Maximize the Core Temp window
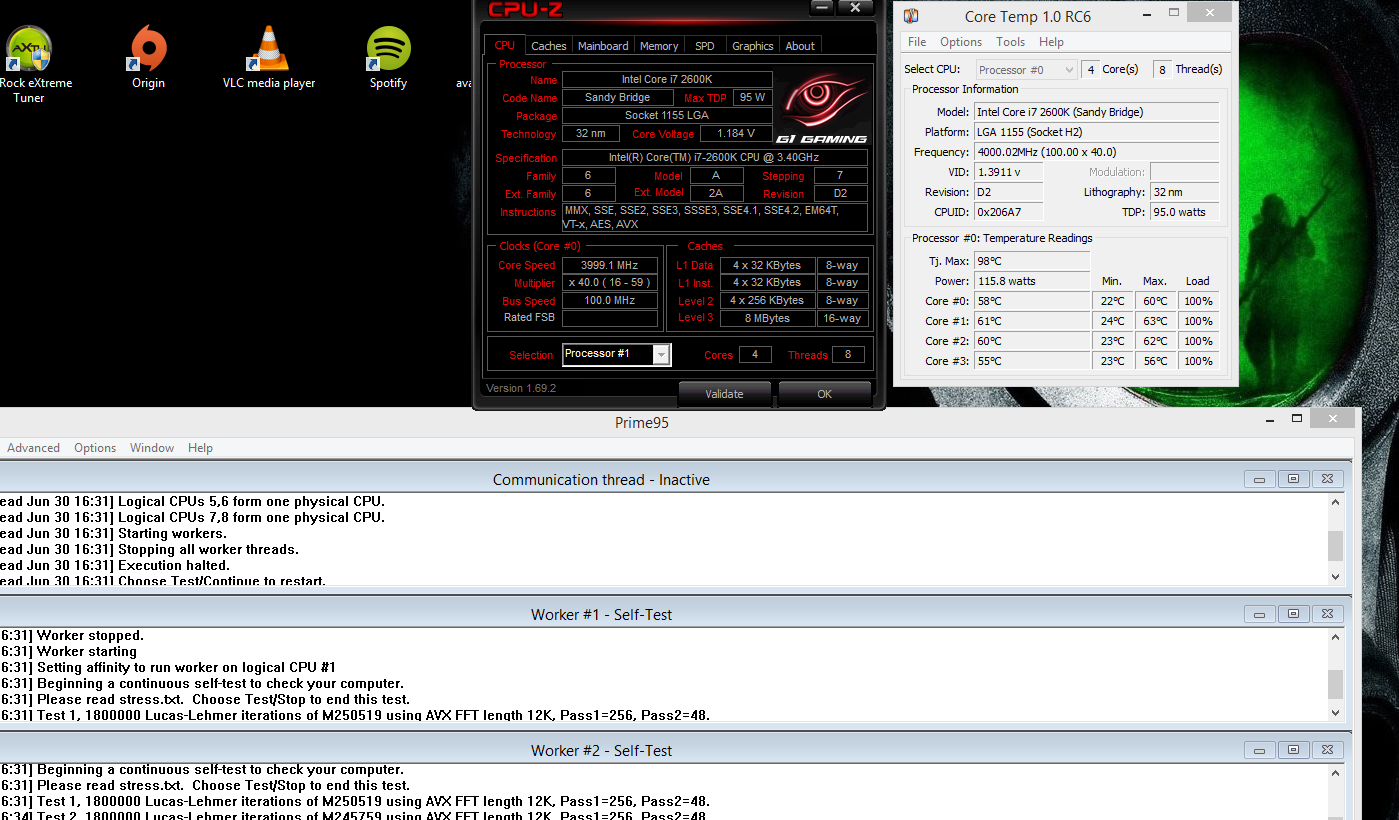1399x820 pixels. 1174,13
